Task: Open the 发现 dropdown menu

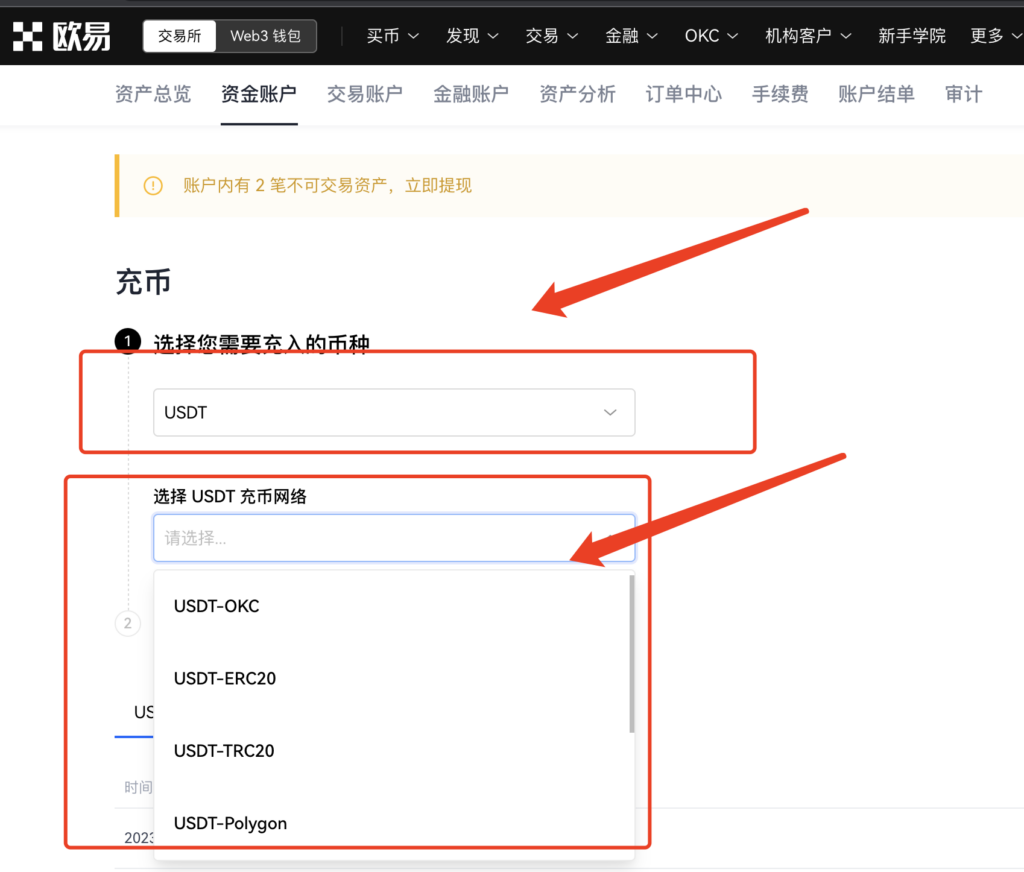Action: click(472, 36)
